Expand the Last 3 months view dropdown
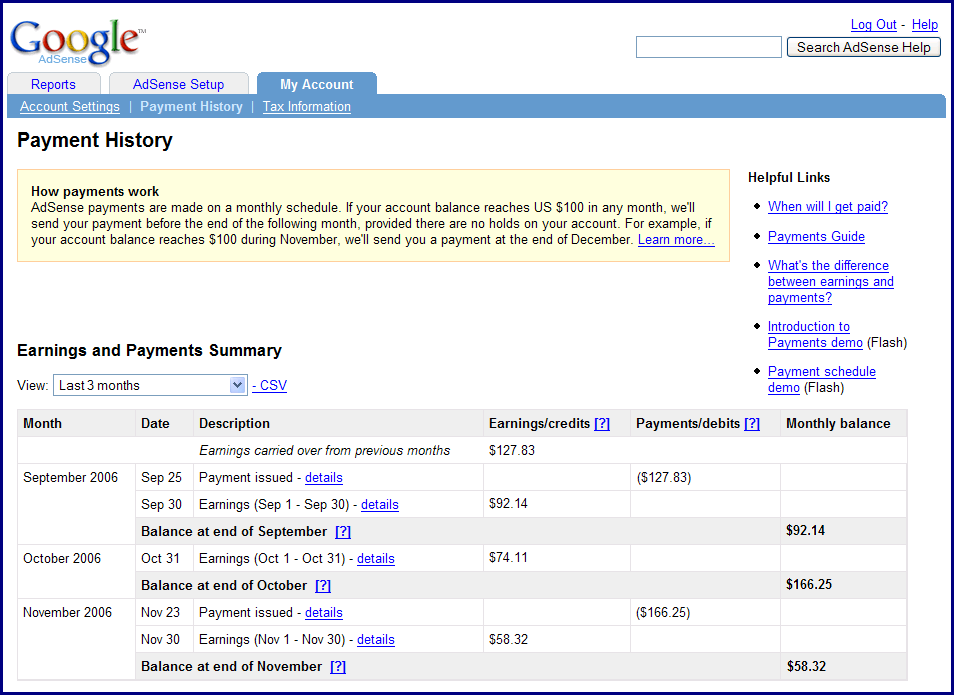Image resolution: width=954 pixels, height=695 pixels. (237, 385)
